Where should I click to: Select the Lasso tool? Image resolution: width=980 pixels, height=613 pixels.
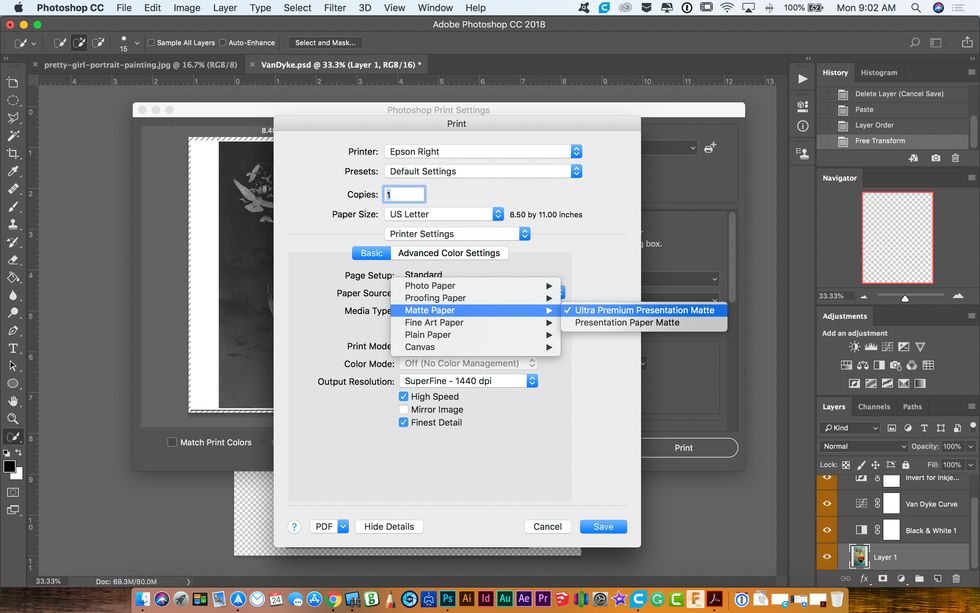click(x=13, y=118)
